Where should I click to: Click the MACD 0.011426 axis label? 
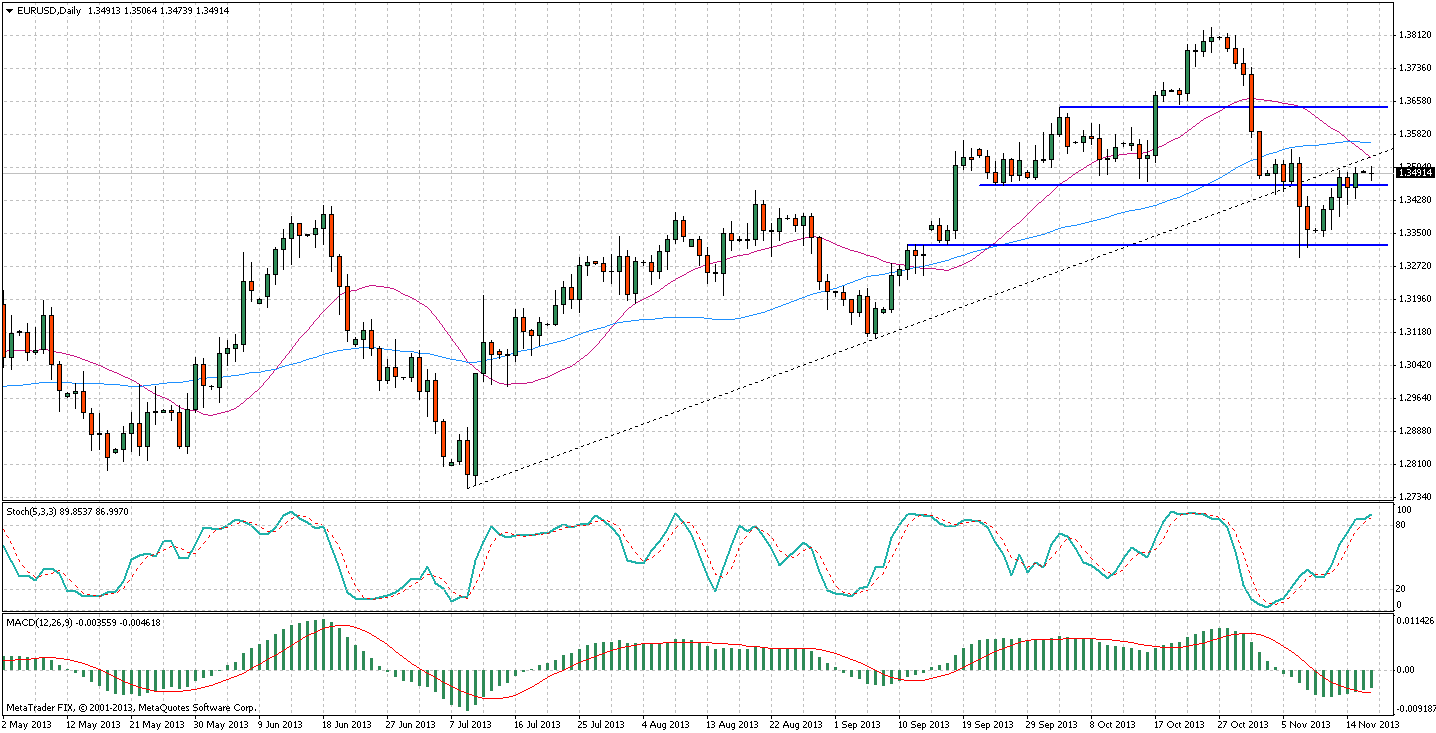pos(1414,622)
